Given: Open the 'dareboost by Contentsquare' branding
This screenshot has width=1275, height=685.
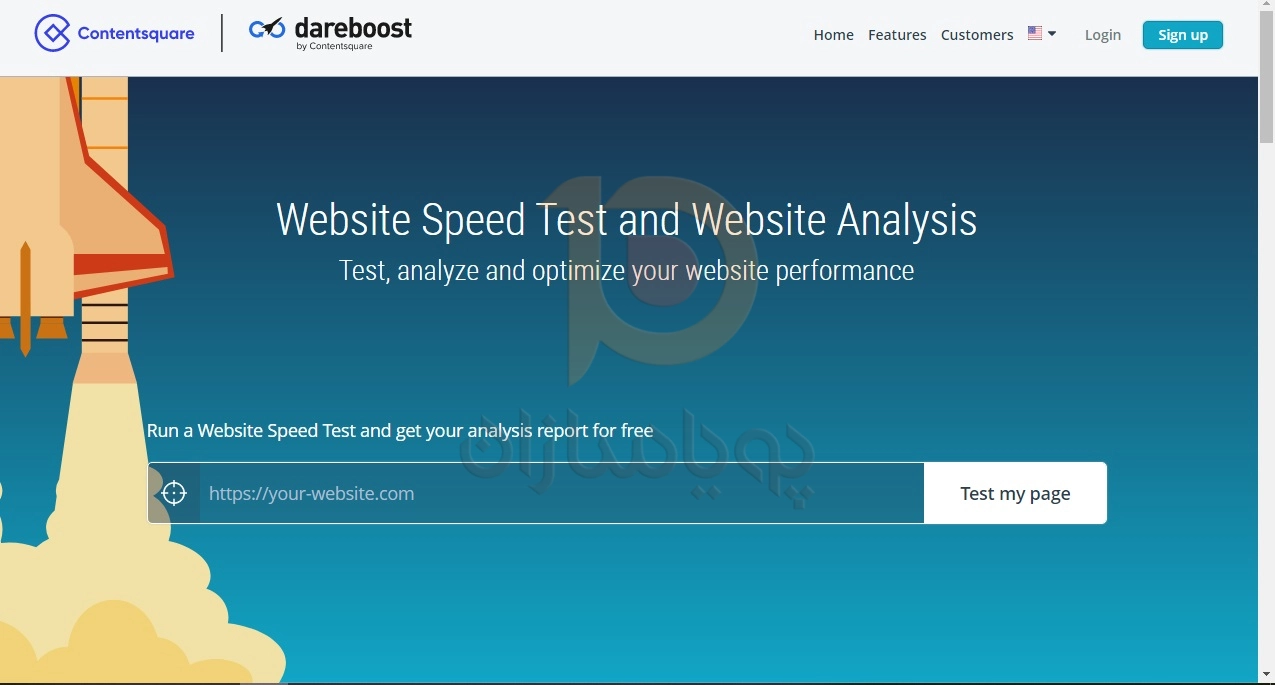Looking at the screenshot, I should click(x=330, y=33).
